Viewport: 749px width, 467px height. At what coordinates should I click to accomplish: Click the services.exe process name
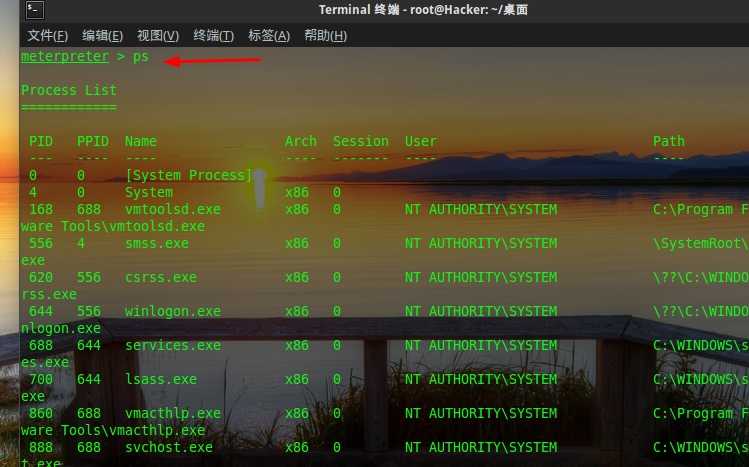[x=173, y=345]
